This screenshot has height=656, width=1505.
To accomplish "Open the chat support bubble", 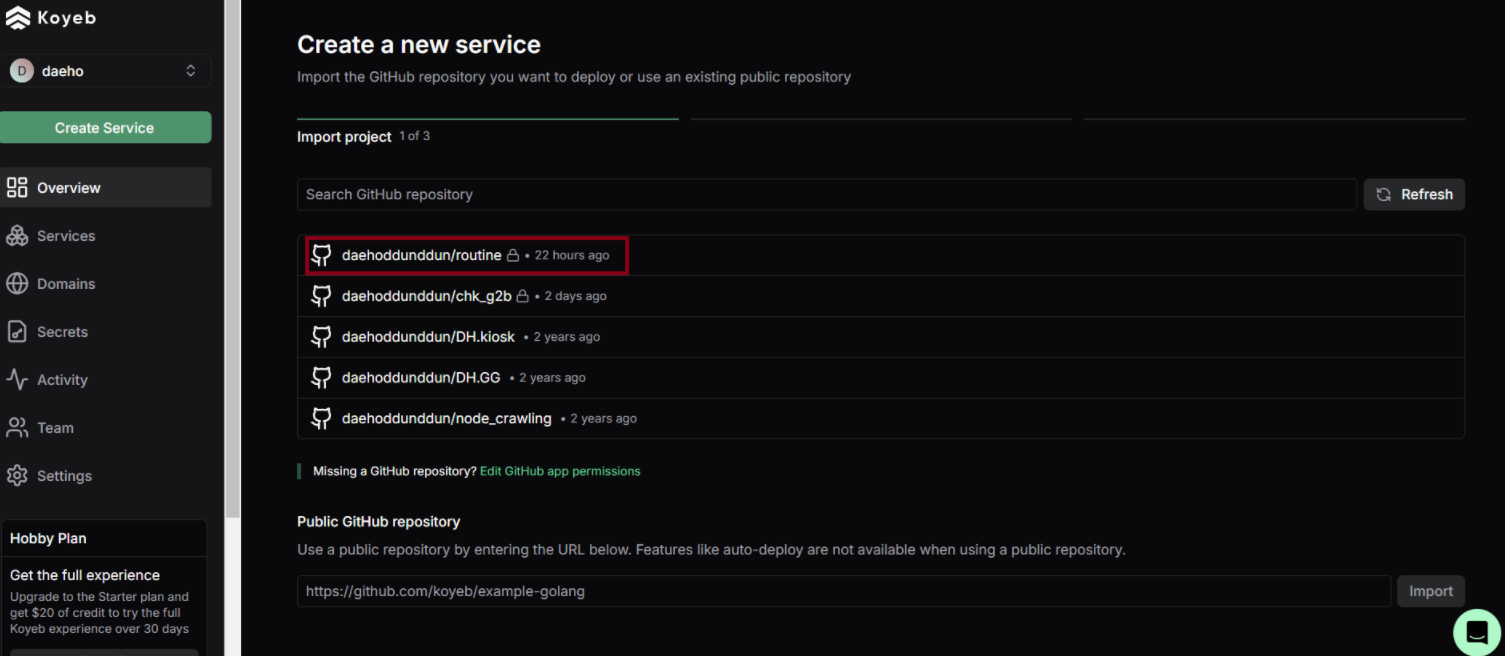I will [1477, 632].
